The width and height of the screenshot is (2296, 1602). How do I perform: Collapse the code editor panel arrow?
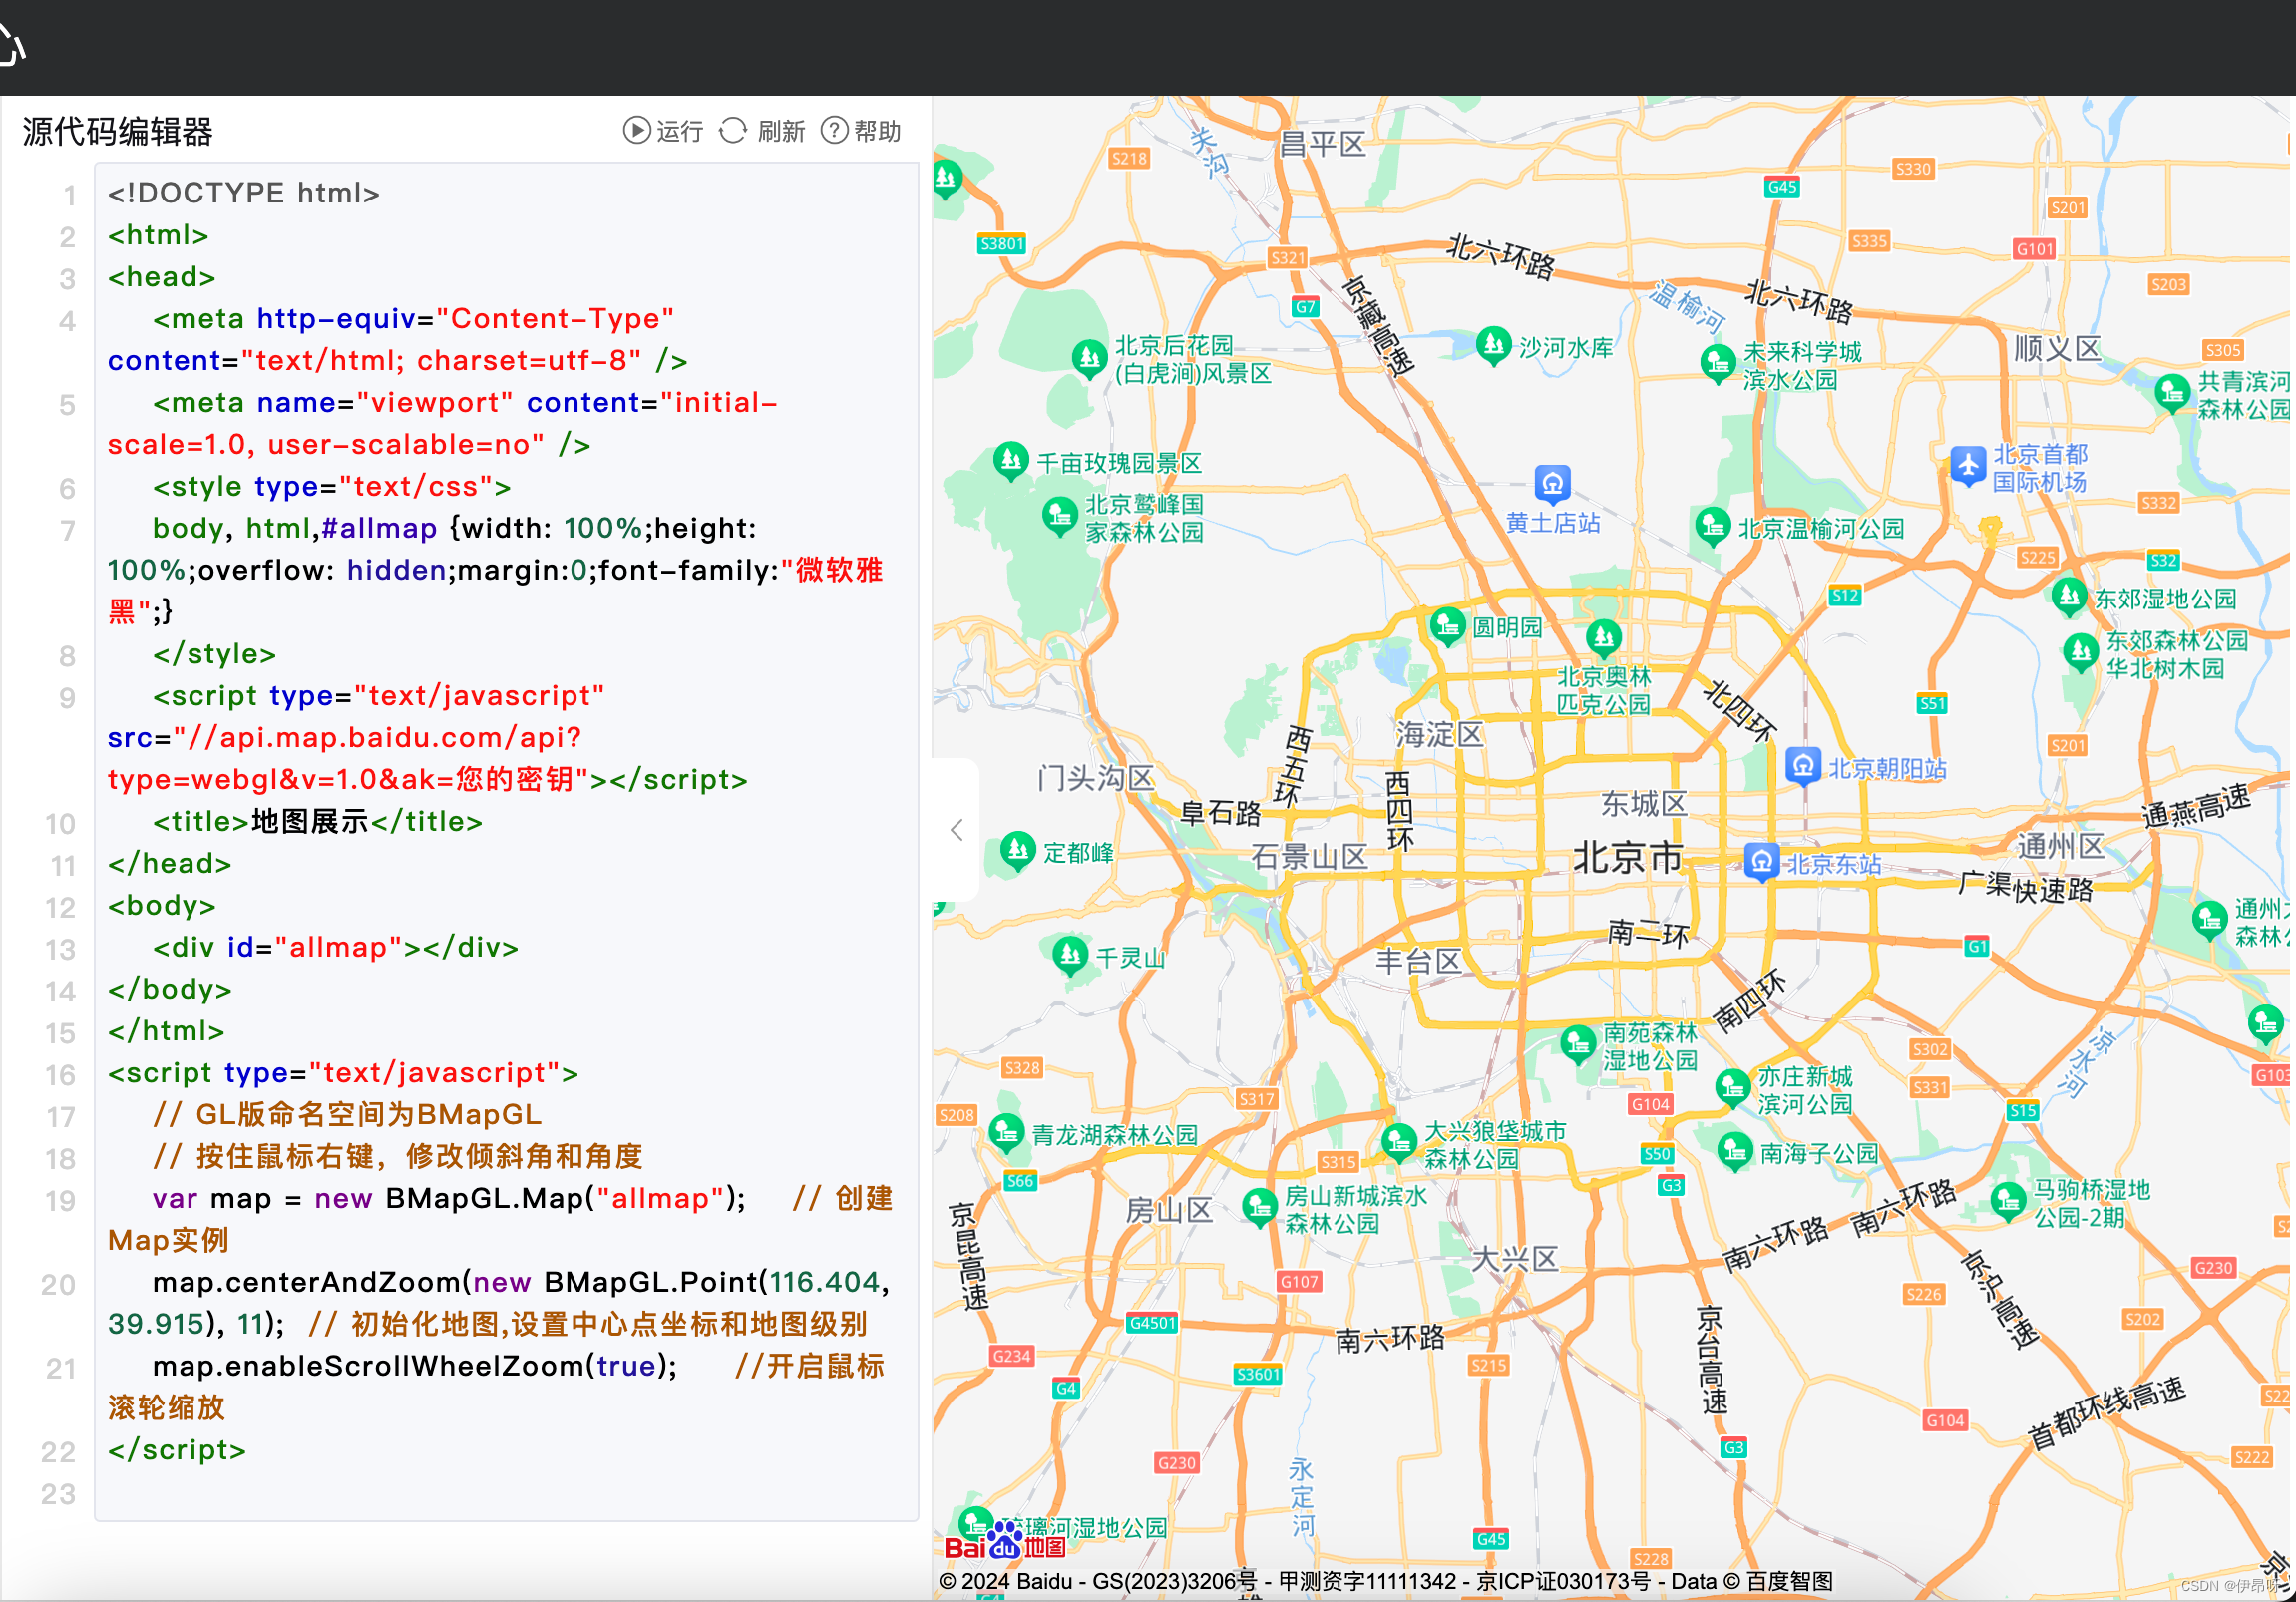coord(957,830)
